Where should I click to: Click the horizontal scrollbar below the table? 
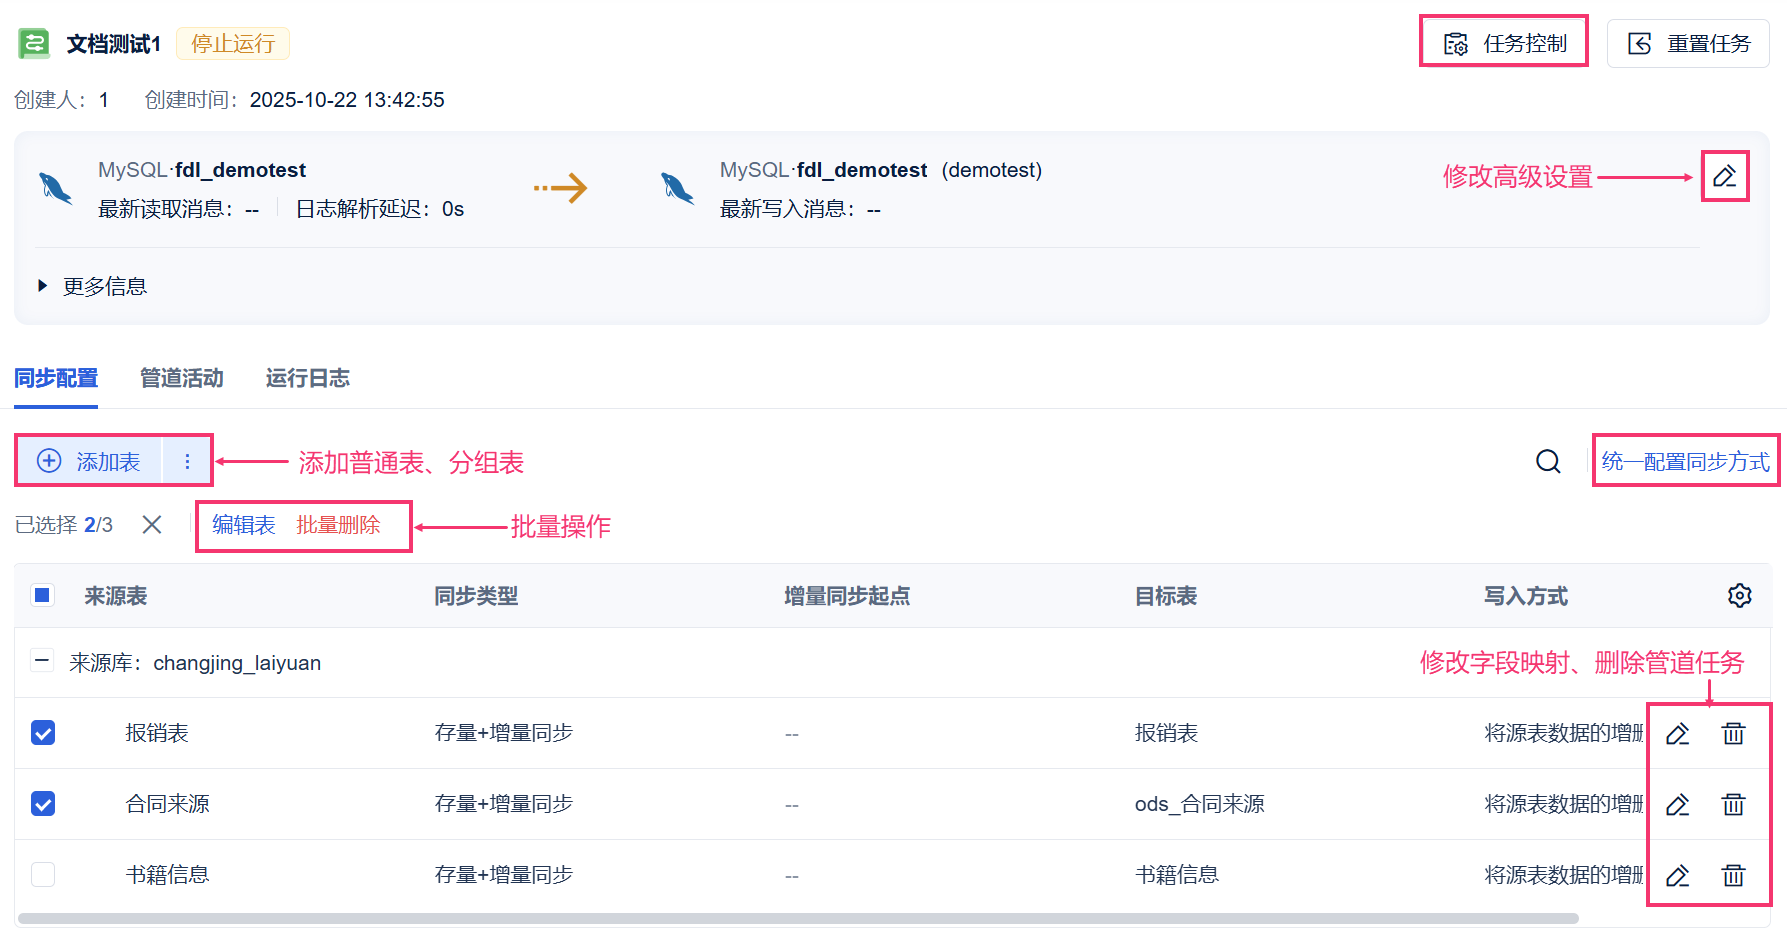coord(798,918)
